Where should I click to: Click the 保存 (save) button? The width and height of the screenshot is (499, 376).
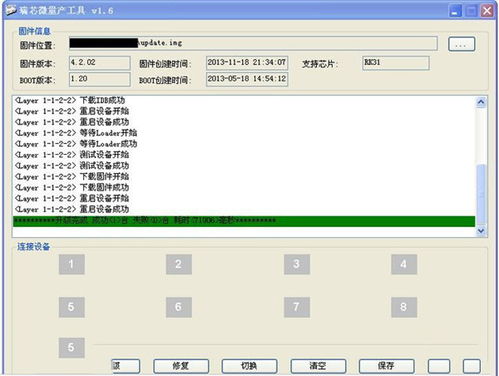(387, 366)
